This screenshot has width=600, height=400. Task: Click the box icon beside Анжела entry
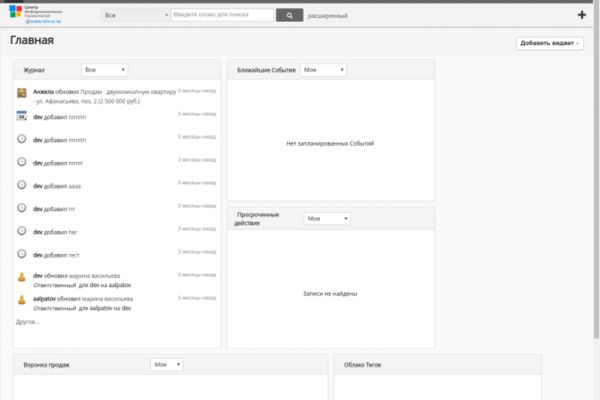tap(22, 93)
